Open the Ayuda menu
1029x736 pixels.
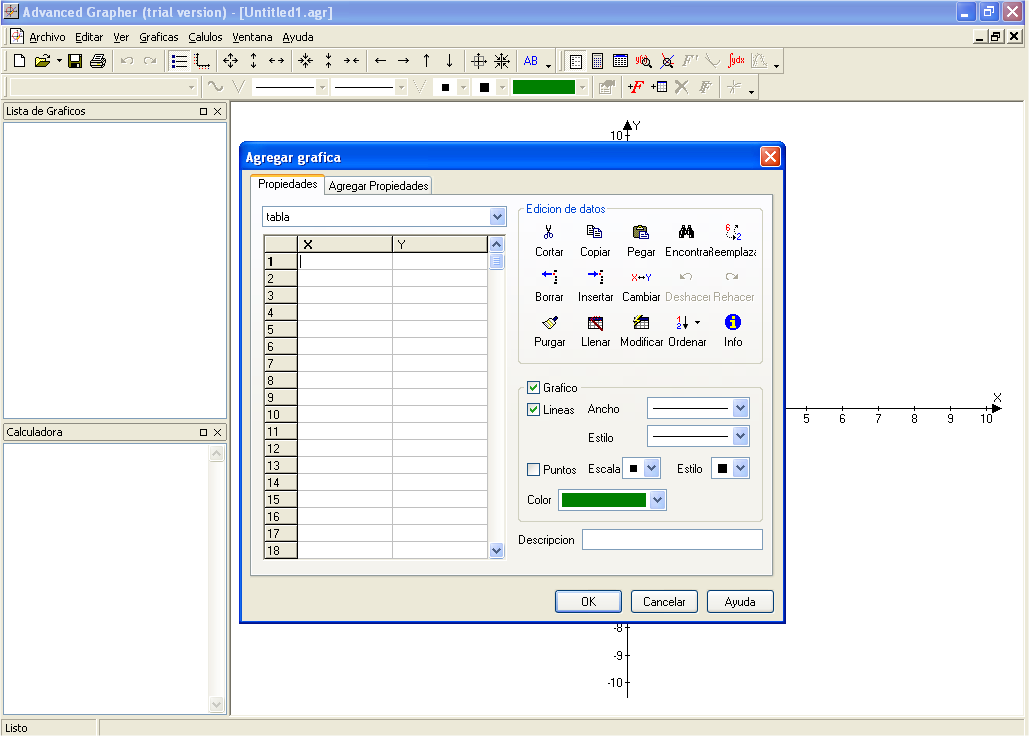point(298,37)
